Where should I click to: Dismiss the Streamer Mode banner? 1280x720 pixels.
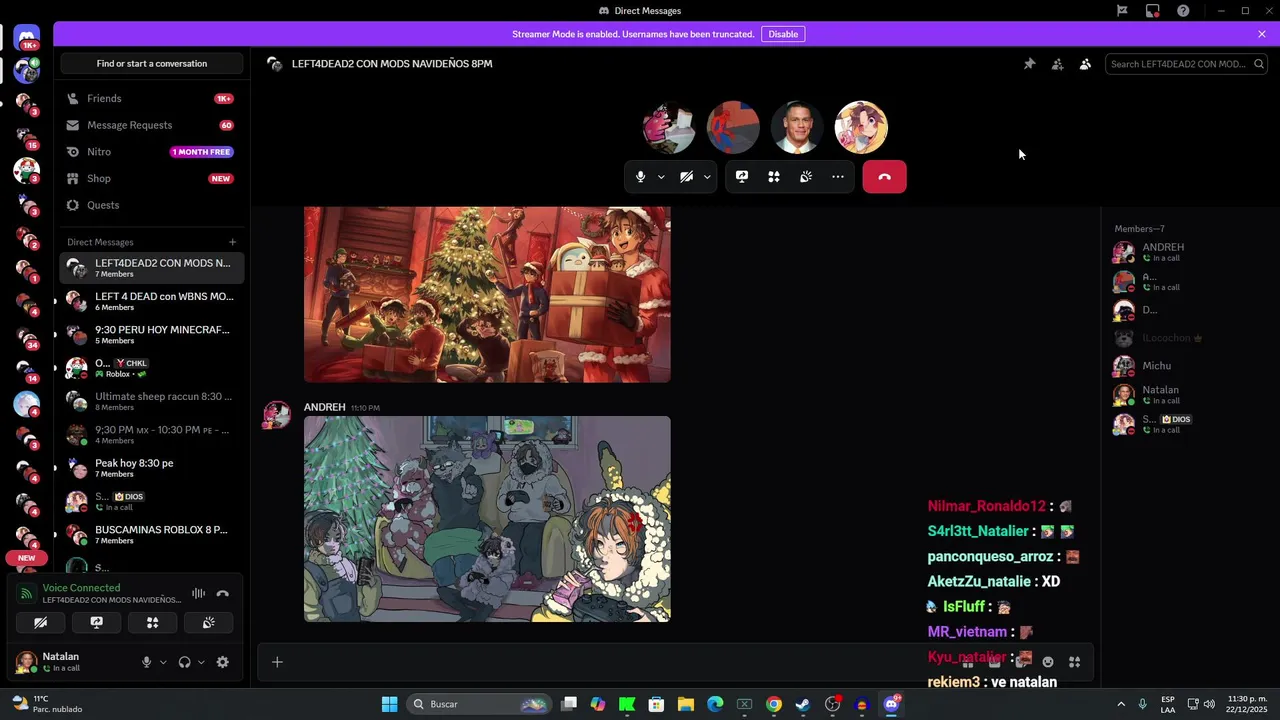(1262, 34)
